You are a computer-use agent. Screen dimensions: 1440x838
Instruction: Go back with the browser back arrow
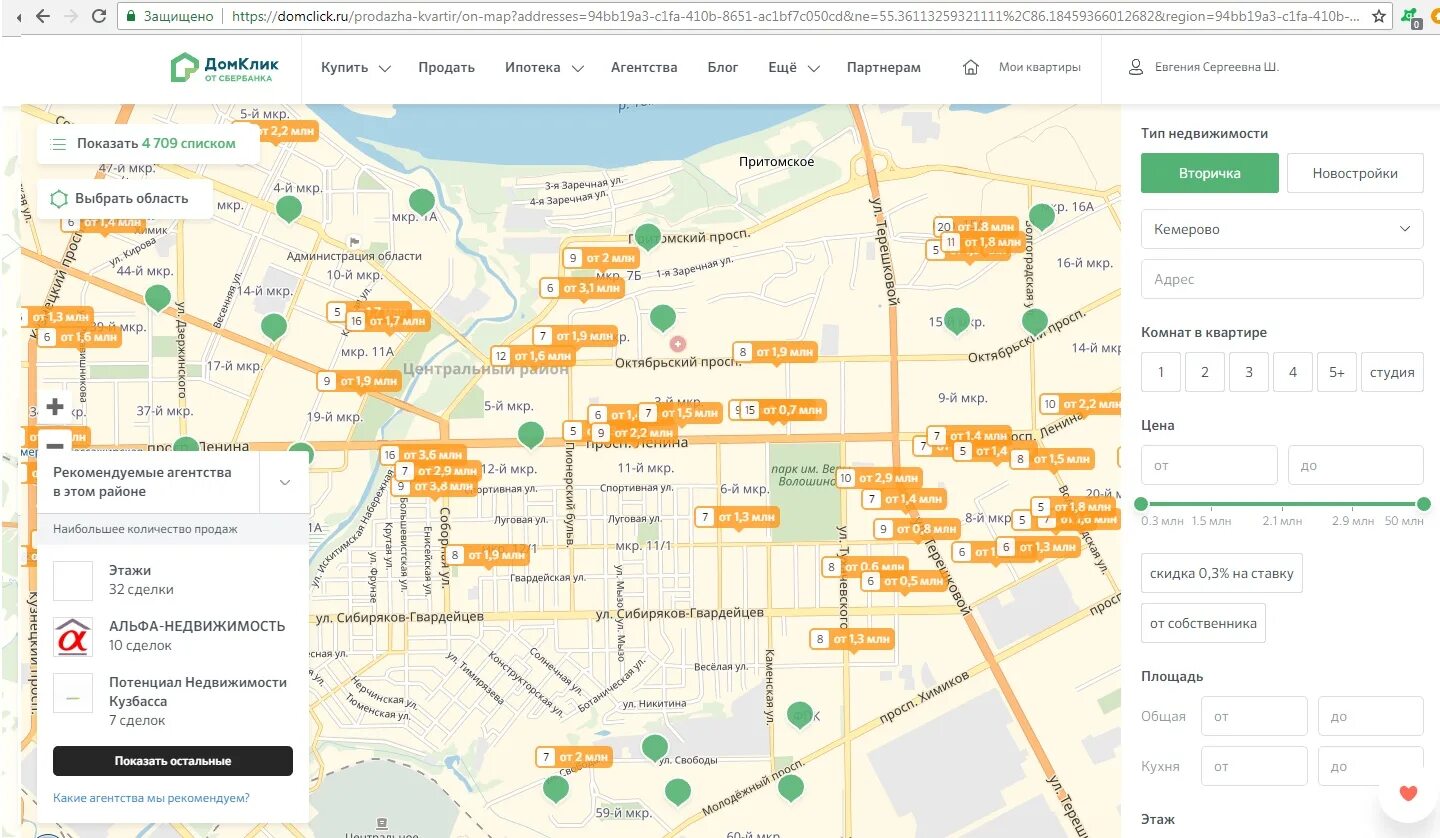(41, 16)
